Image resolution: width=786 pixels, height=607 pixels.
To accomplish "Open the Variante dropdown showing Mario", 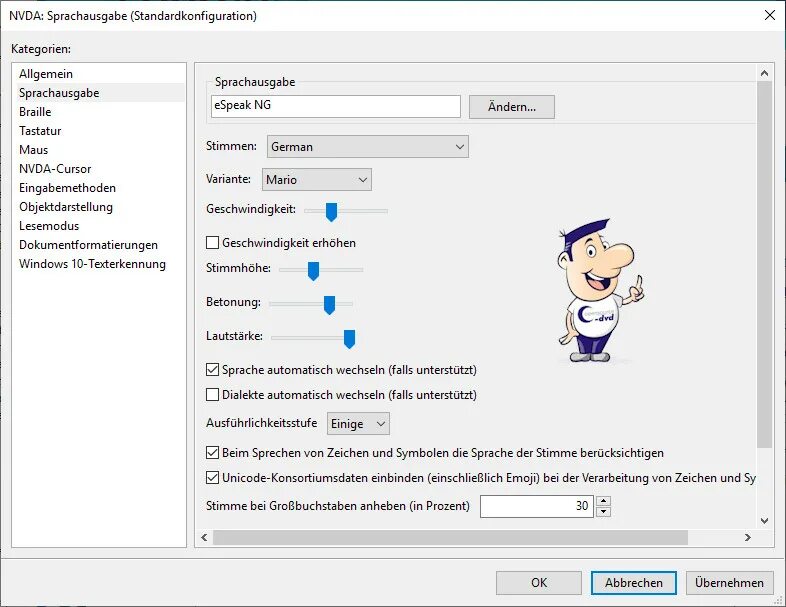I will (x=317, y=179).
